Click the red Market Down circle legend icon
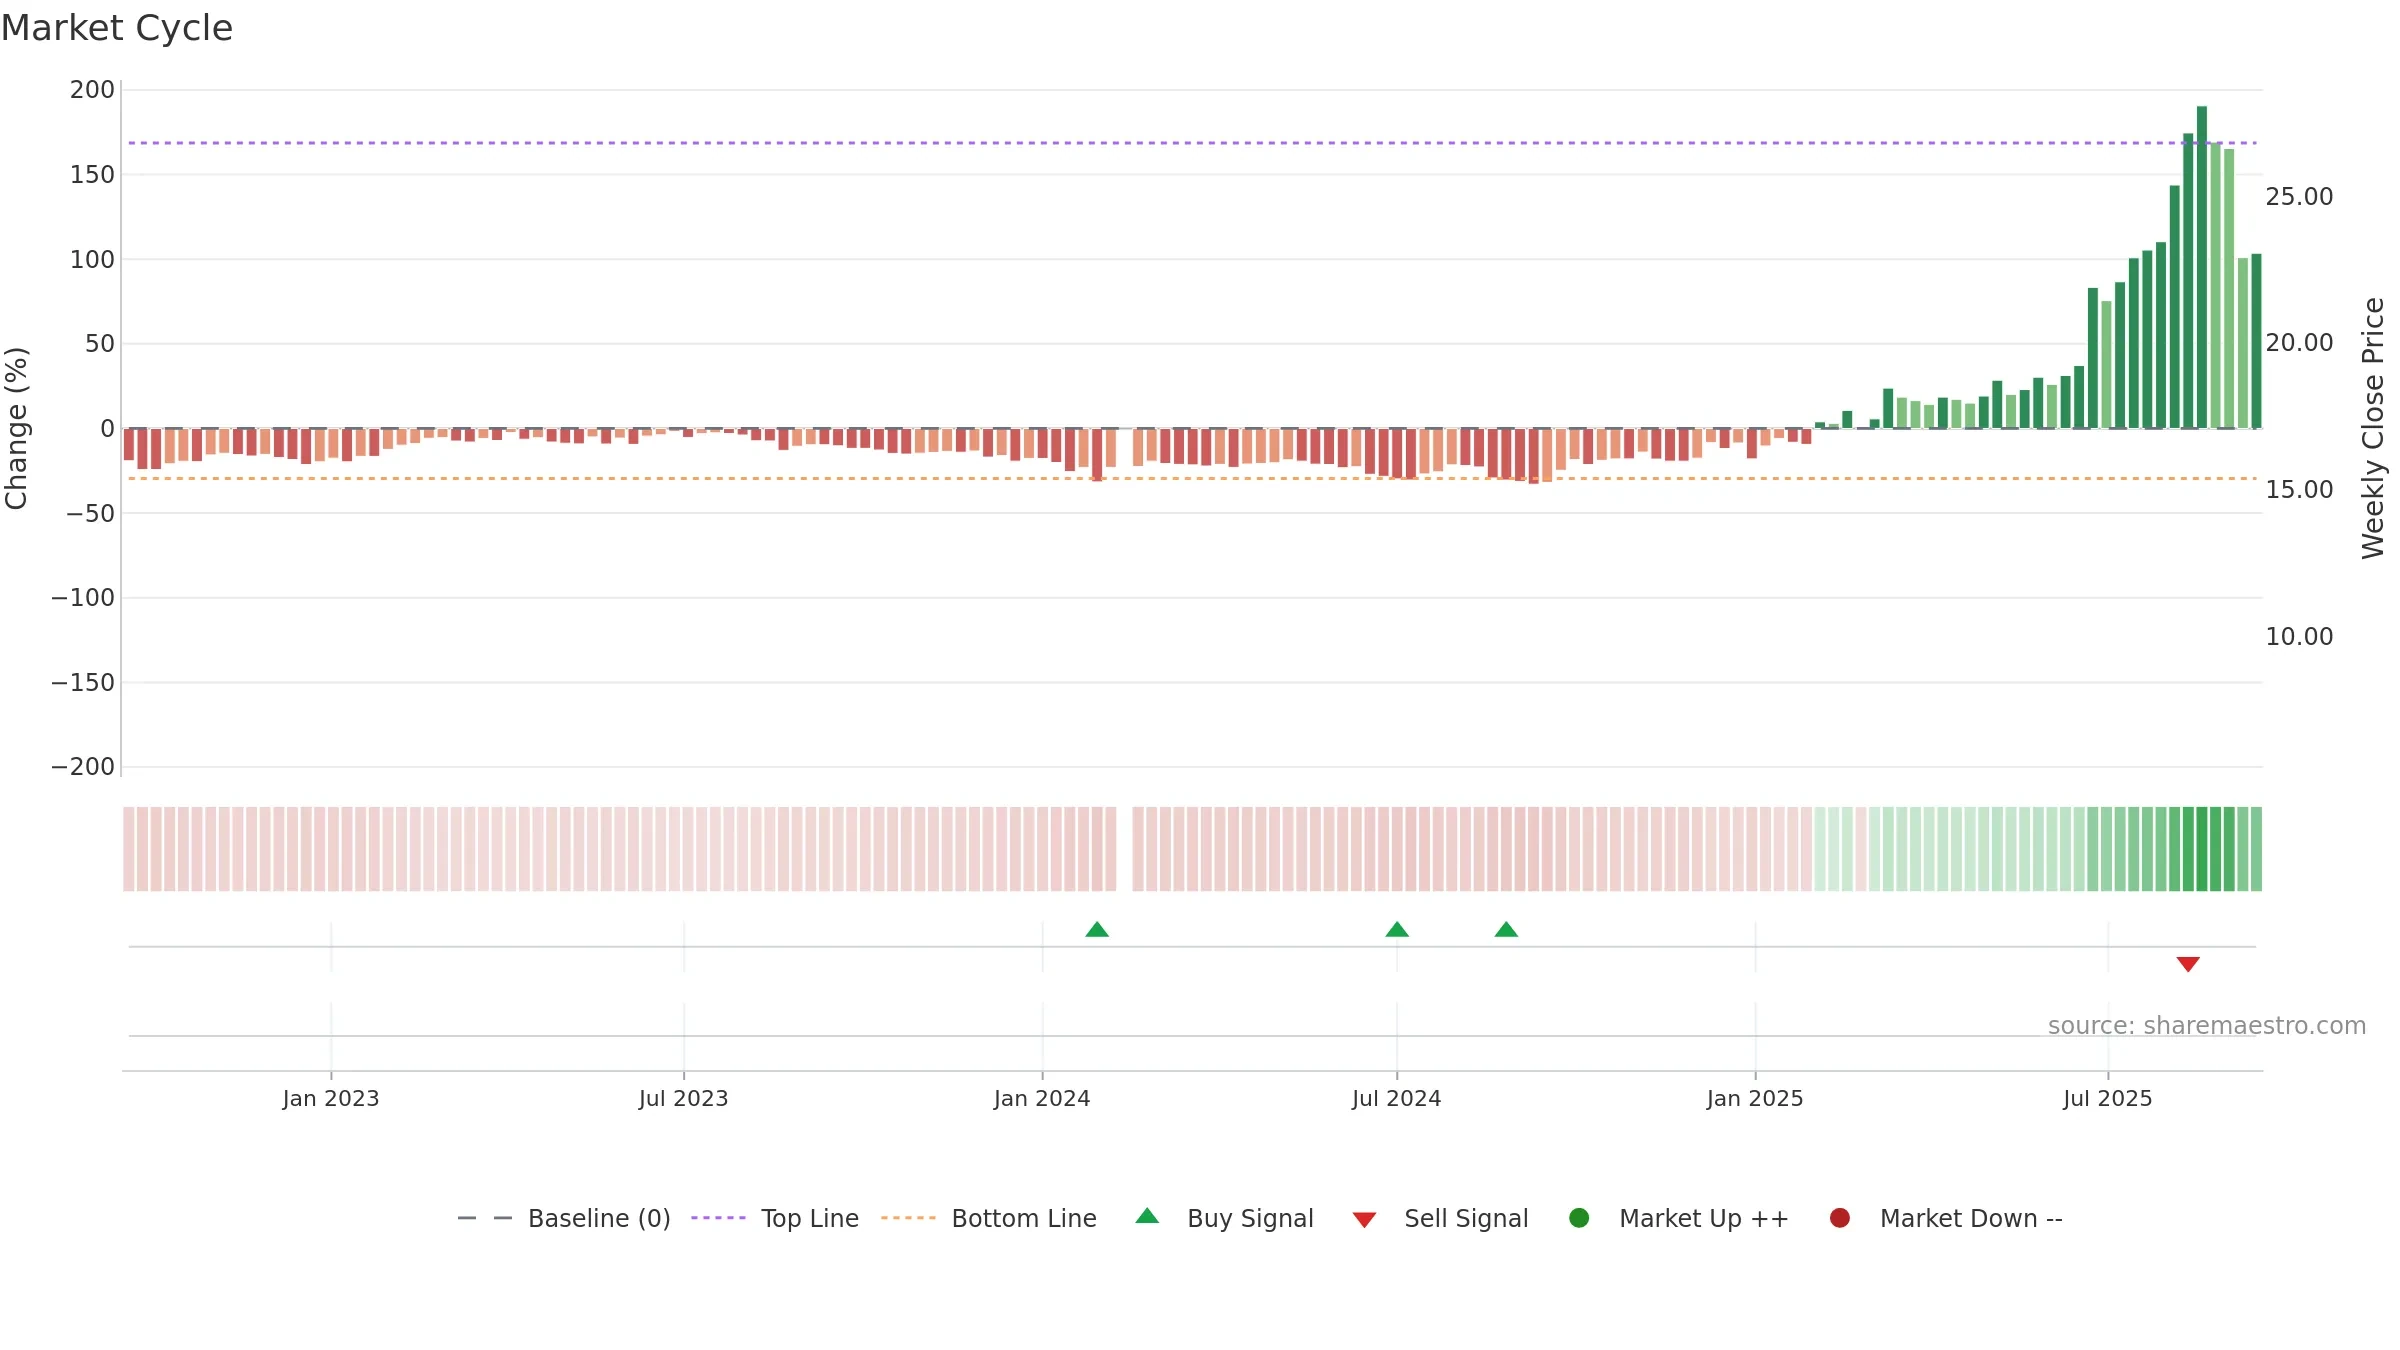This screenshot has height=1350, width=2400. pyautogui.click(x=1839, y=1218)
